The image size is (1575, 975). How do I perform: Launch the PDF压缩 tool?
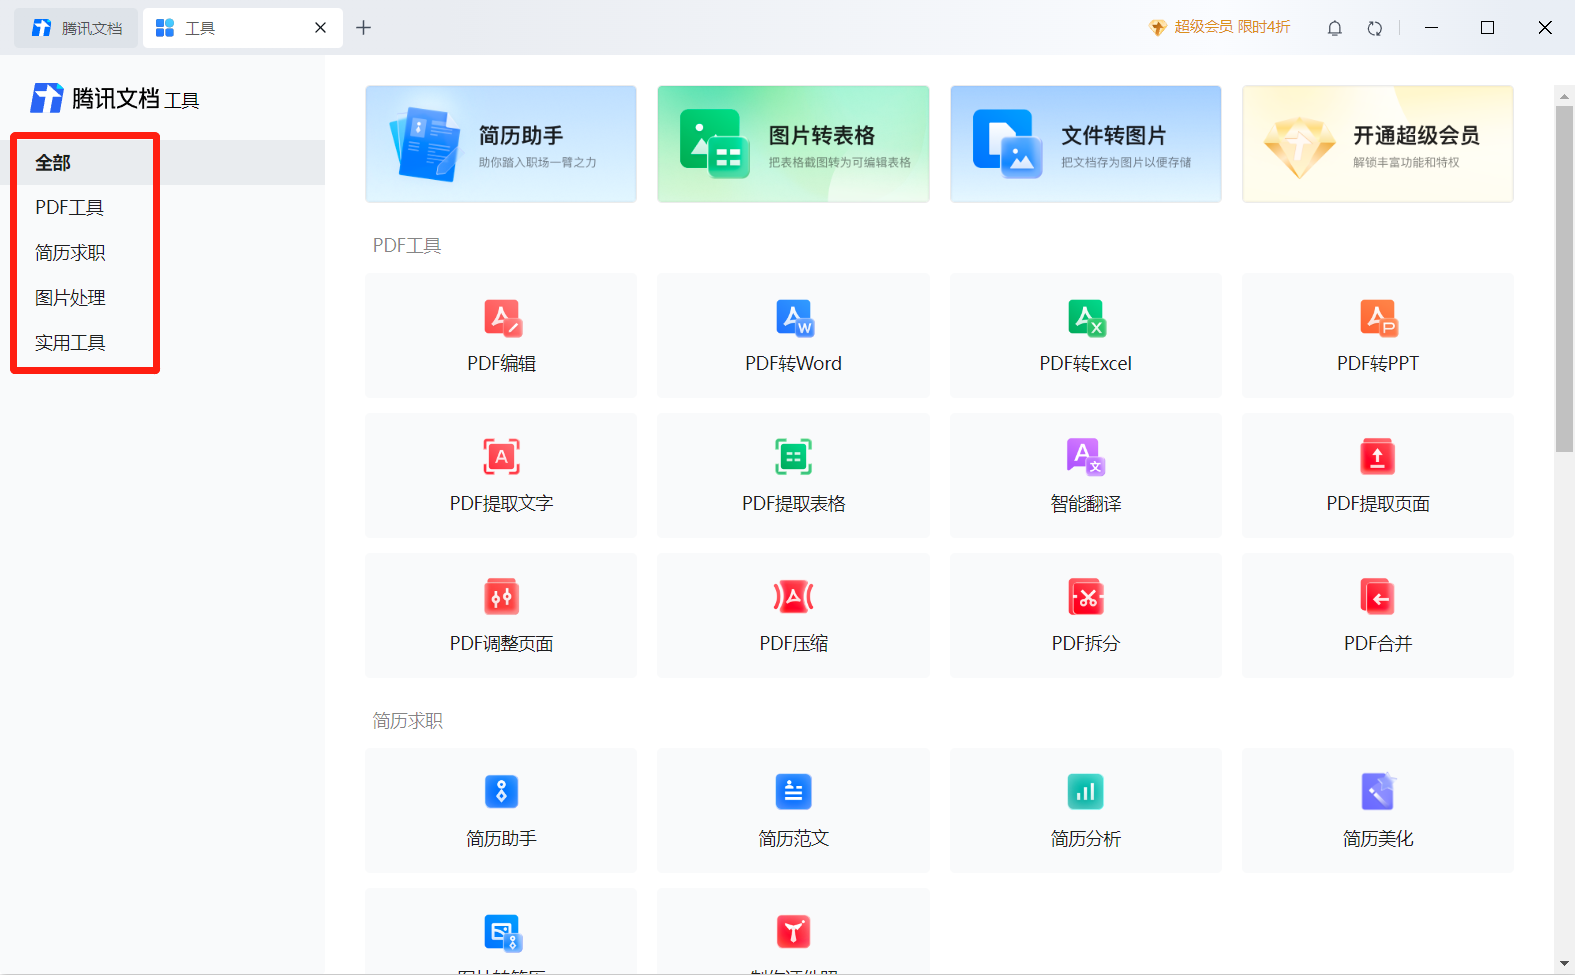pos(793,616)
